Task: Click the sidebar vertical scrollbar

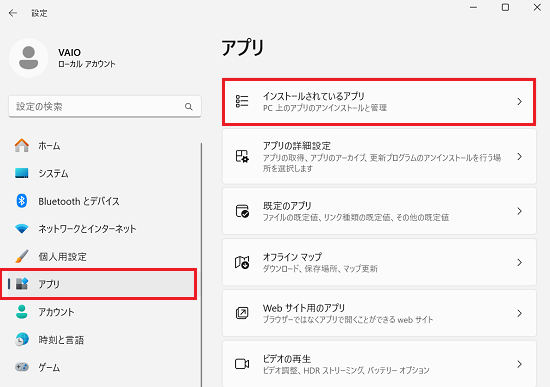Action: click(201, 265)
